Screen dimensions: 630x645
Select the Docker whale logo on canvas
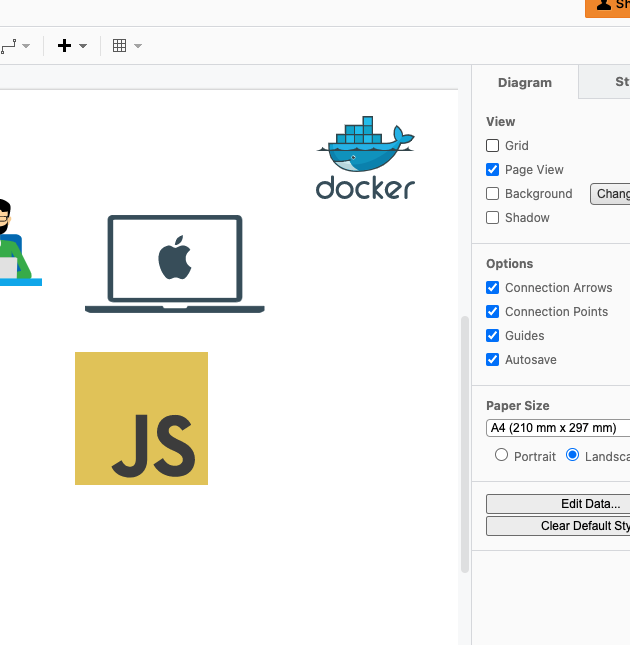coord(365,158)
